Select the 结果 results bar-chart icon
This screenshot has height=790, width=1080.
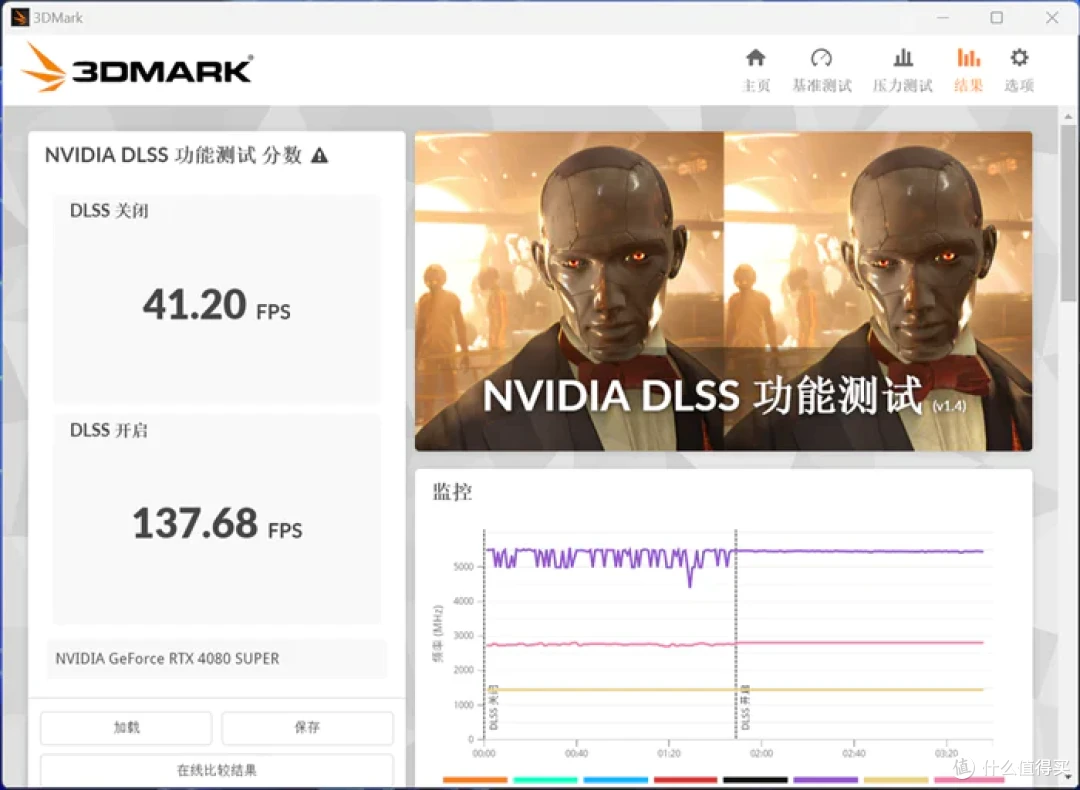point(968,58)
